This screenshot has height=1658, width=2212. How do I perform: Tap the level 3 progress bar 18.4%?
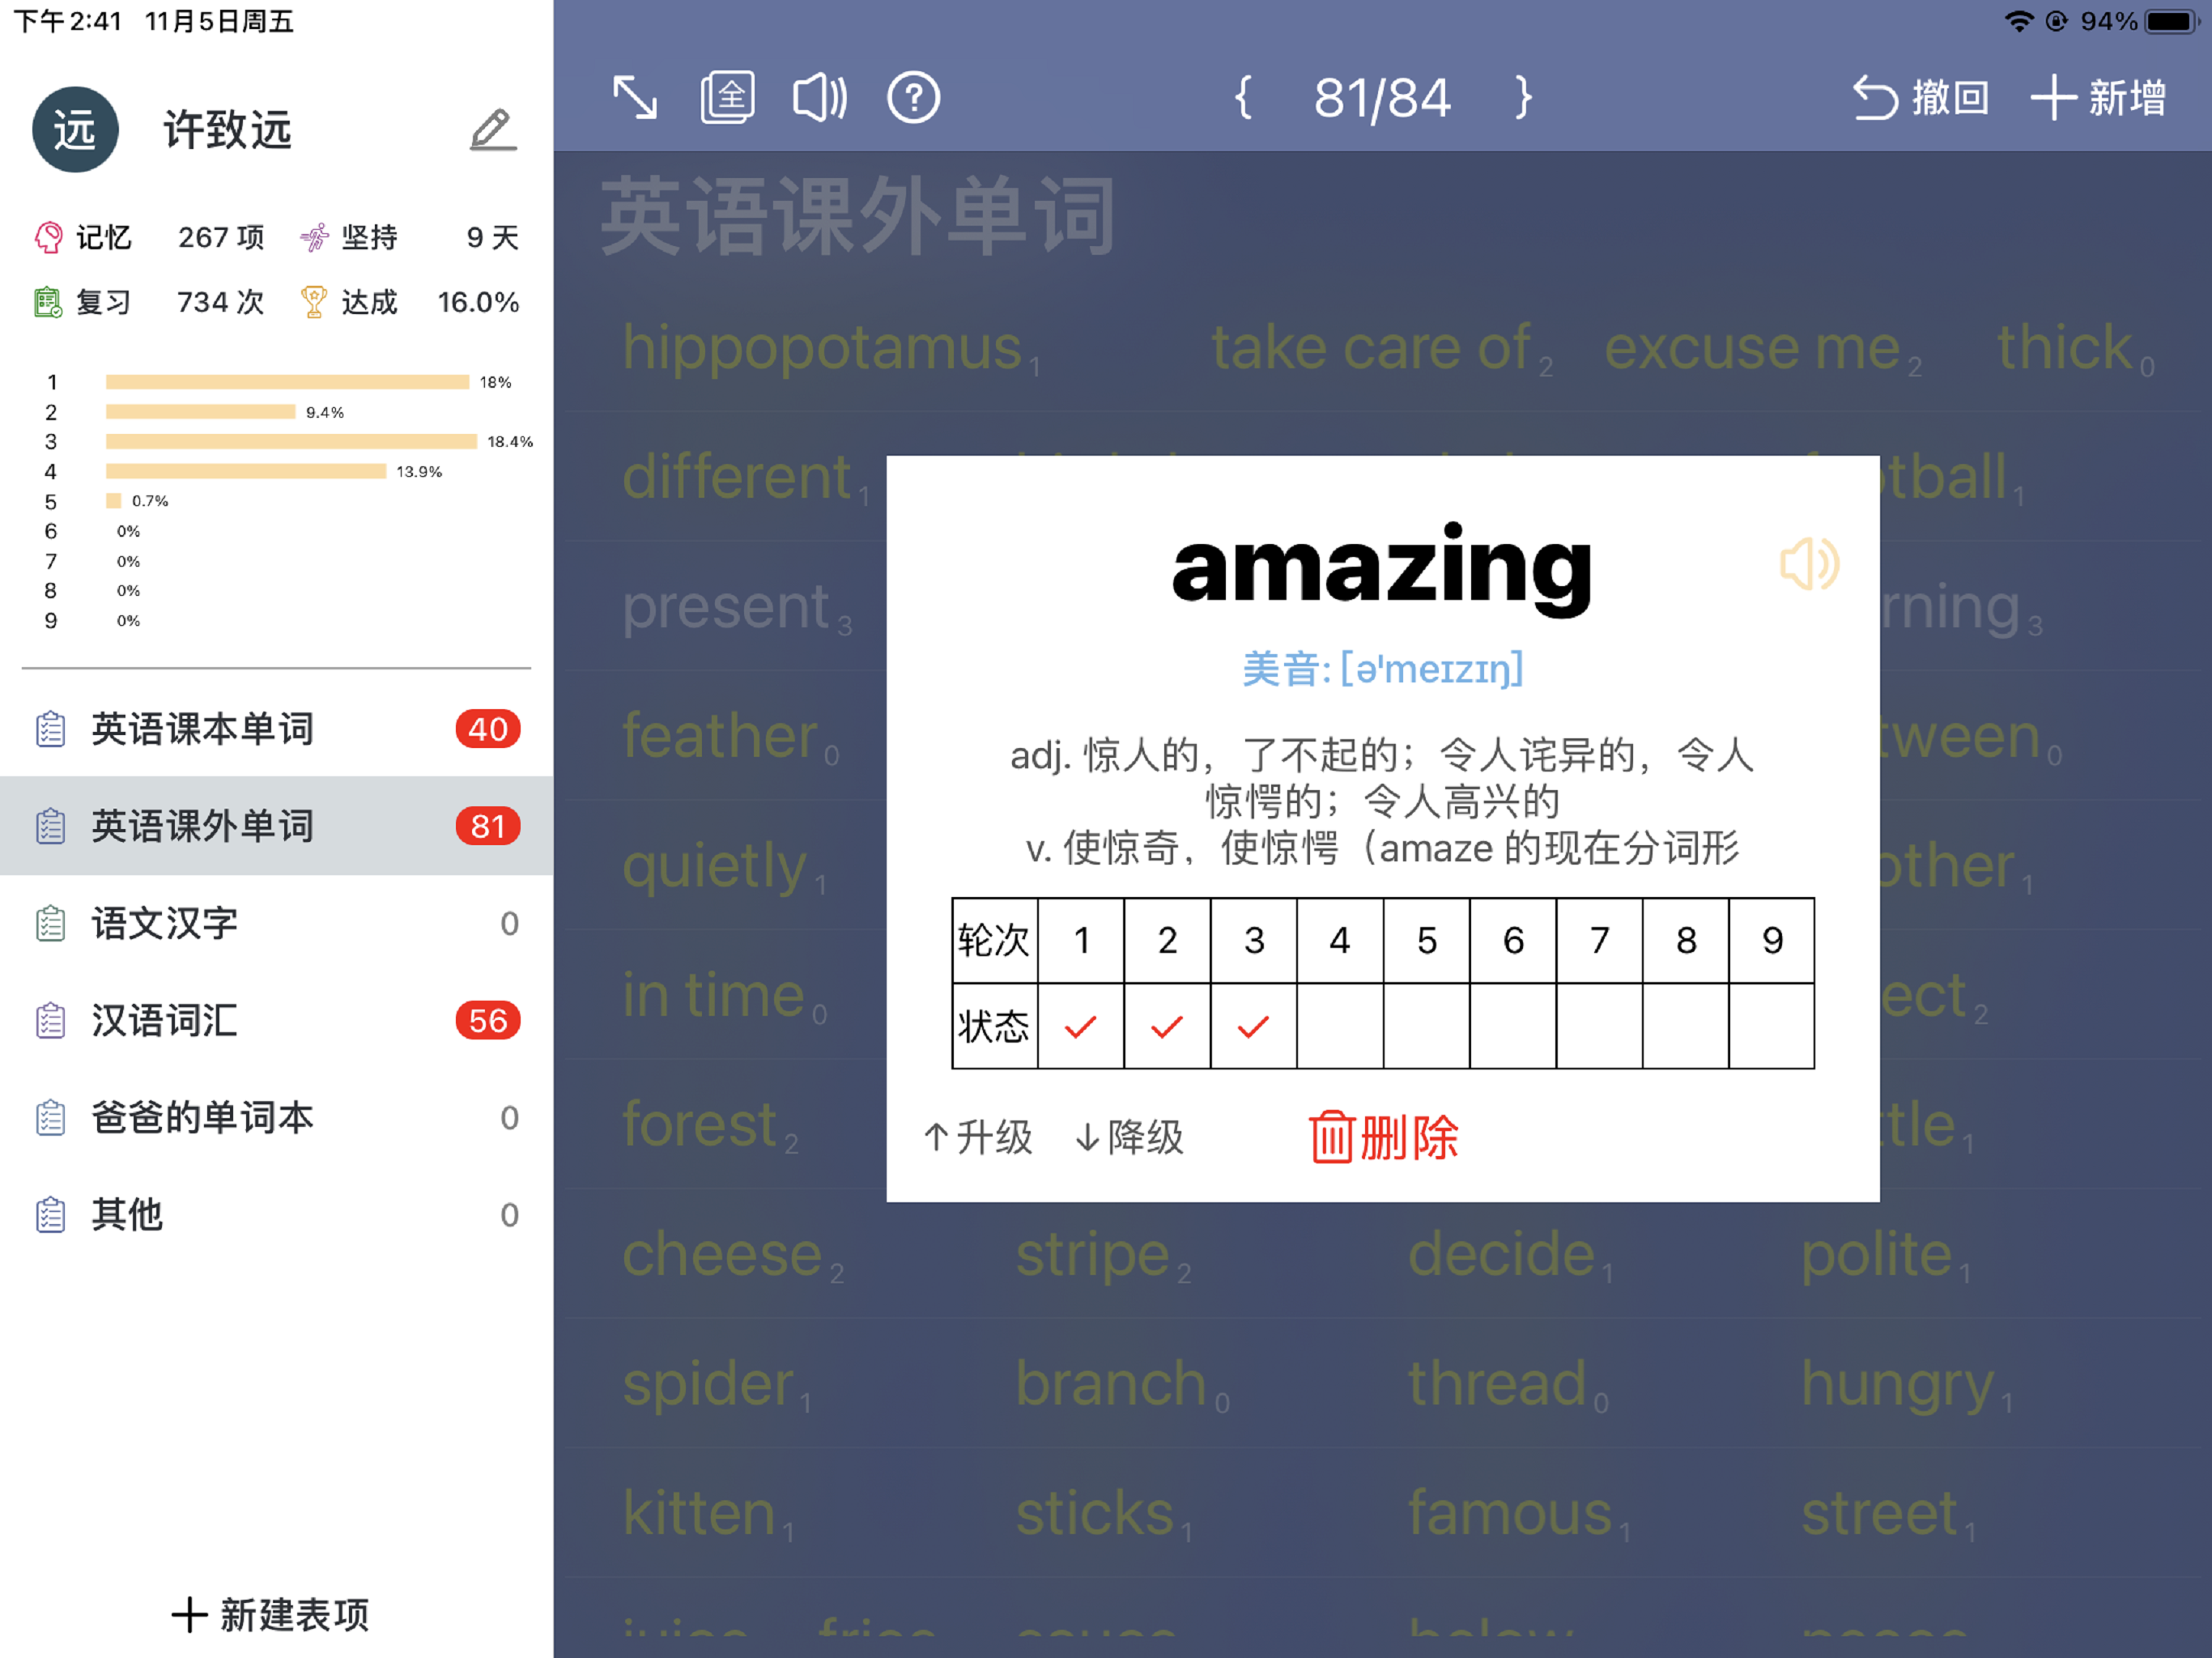tap(291, 441)
